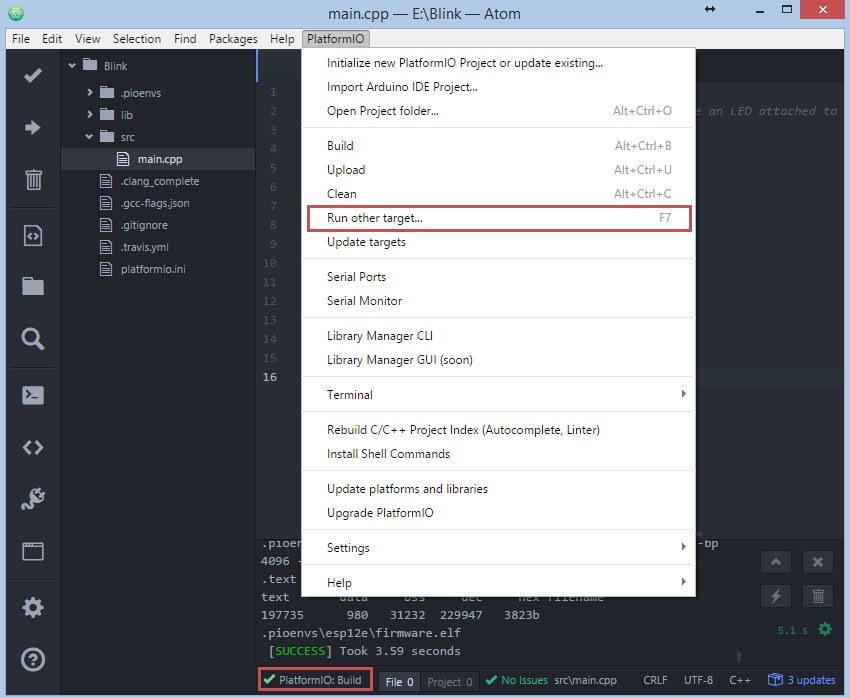
Task: Select Serial Ports
Action: (x=498, y=277)
